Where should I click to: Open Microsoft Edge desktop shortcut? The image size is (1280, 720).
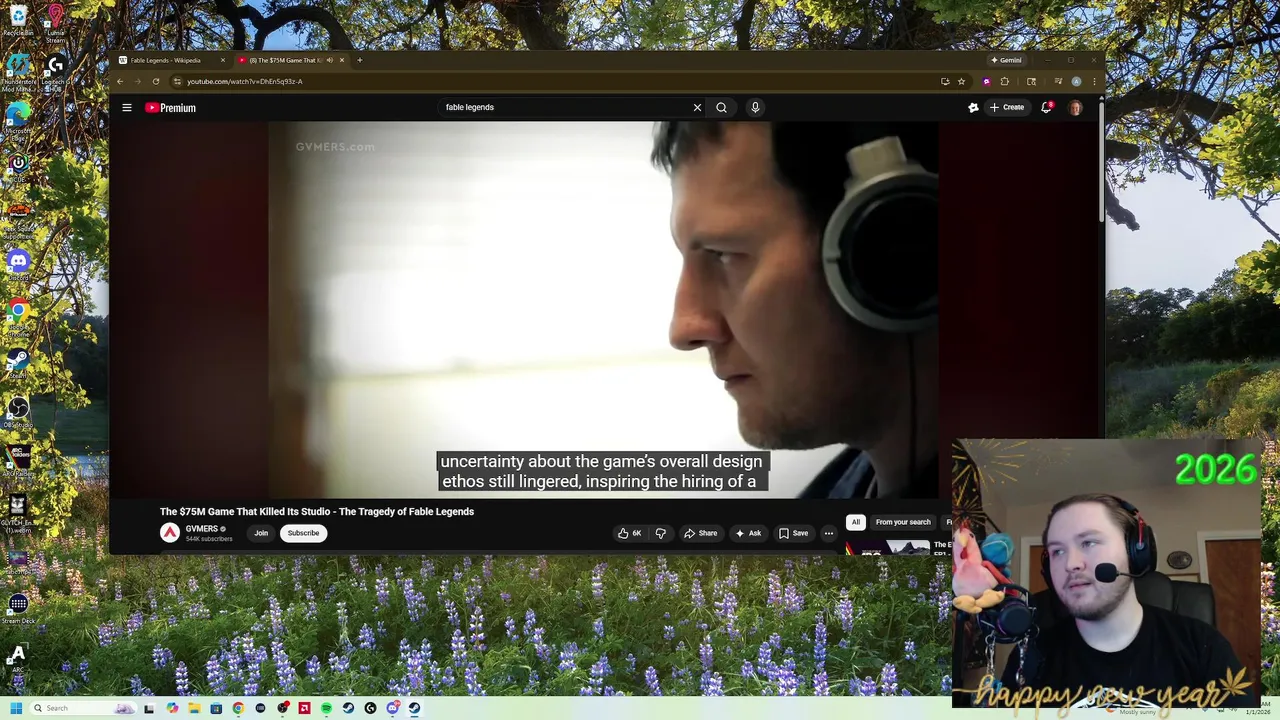[x=18, y=120]
